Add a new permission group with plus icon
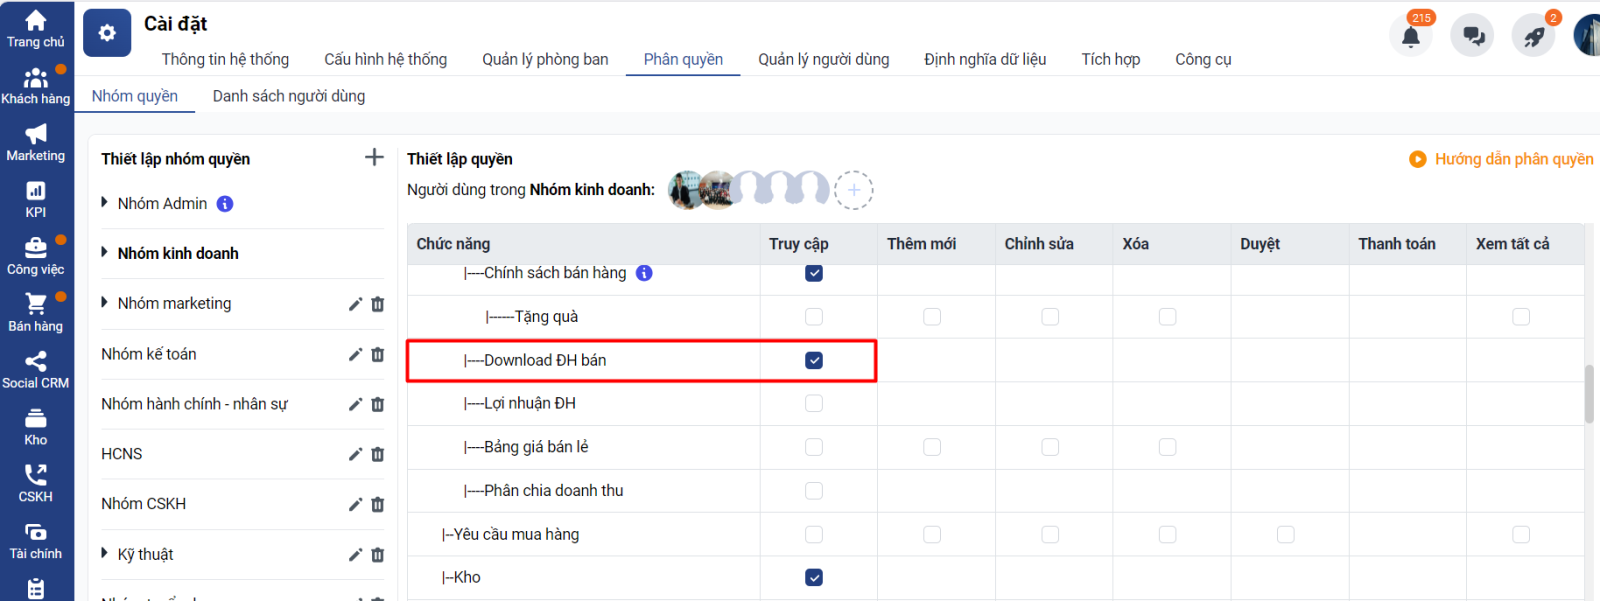The height and width of the screenshot is (601, 1600). tap(374, 157)
